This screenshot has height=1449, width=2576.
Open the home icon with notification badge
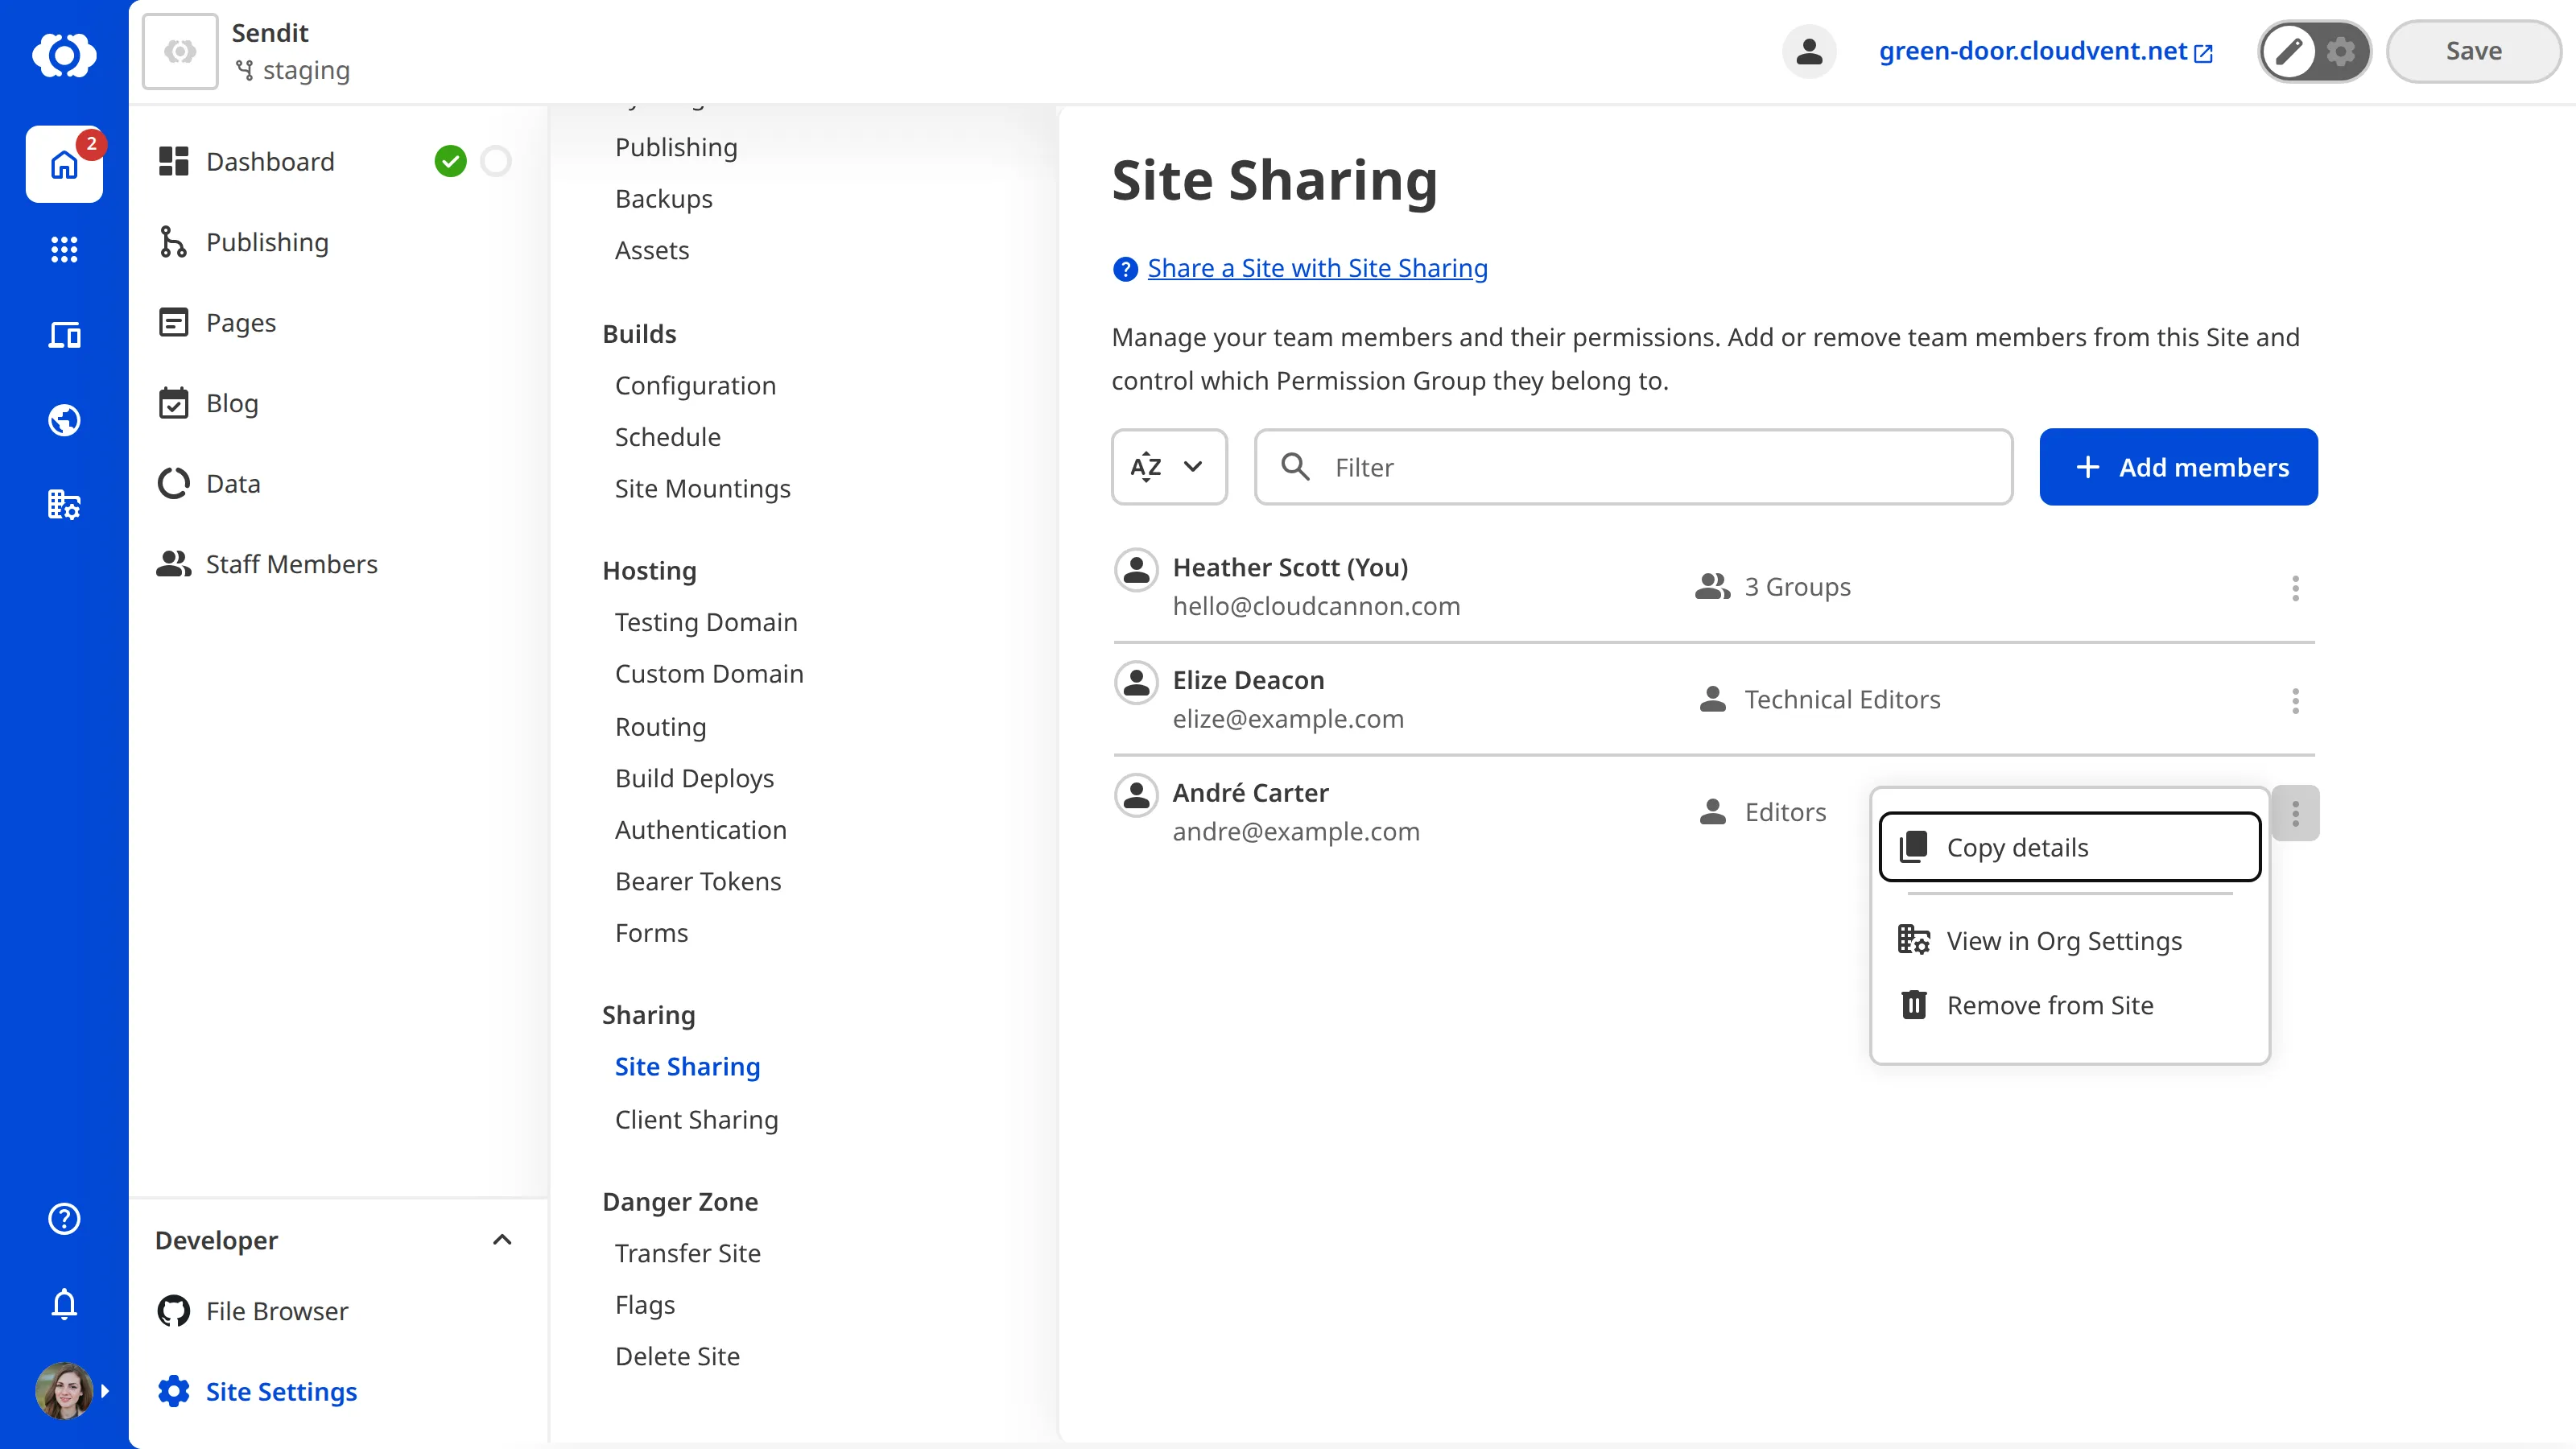(x=64, y=164)
